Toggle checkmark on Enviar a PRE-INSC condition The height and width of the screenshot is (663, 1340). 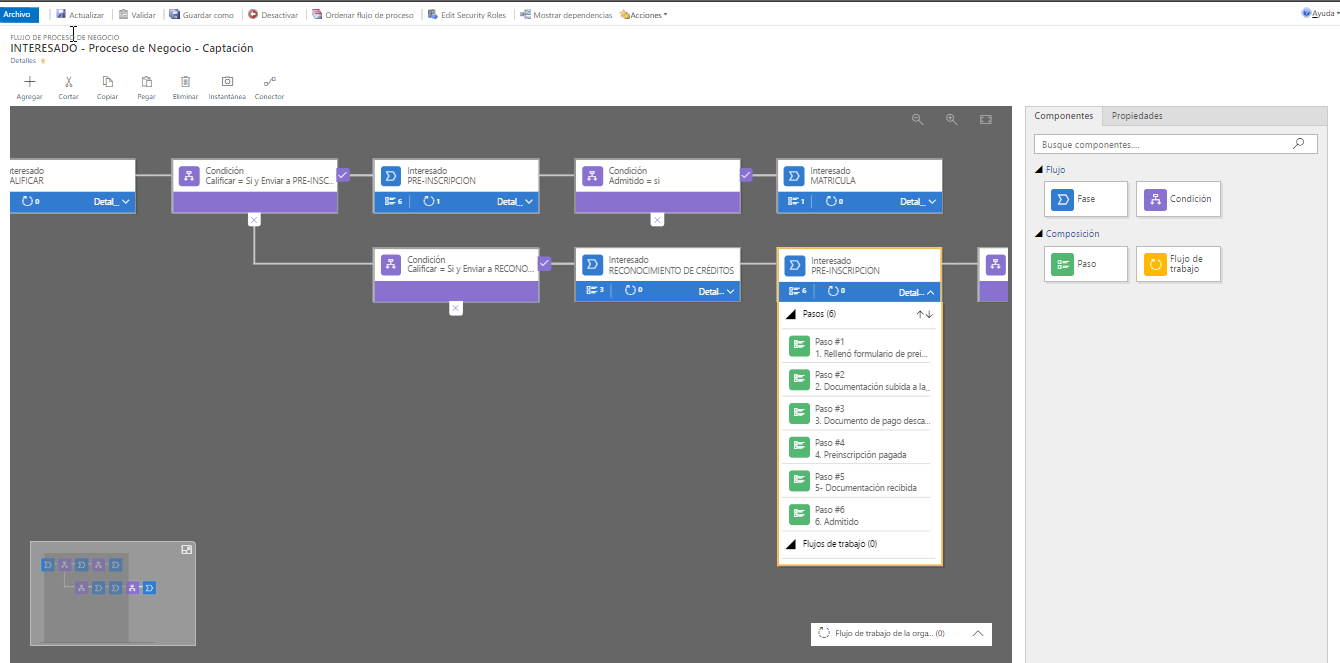coord(343,174)
